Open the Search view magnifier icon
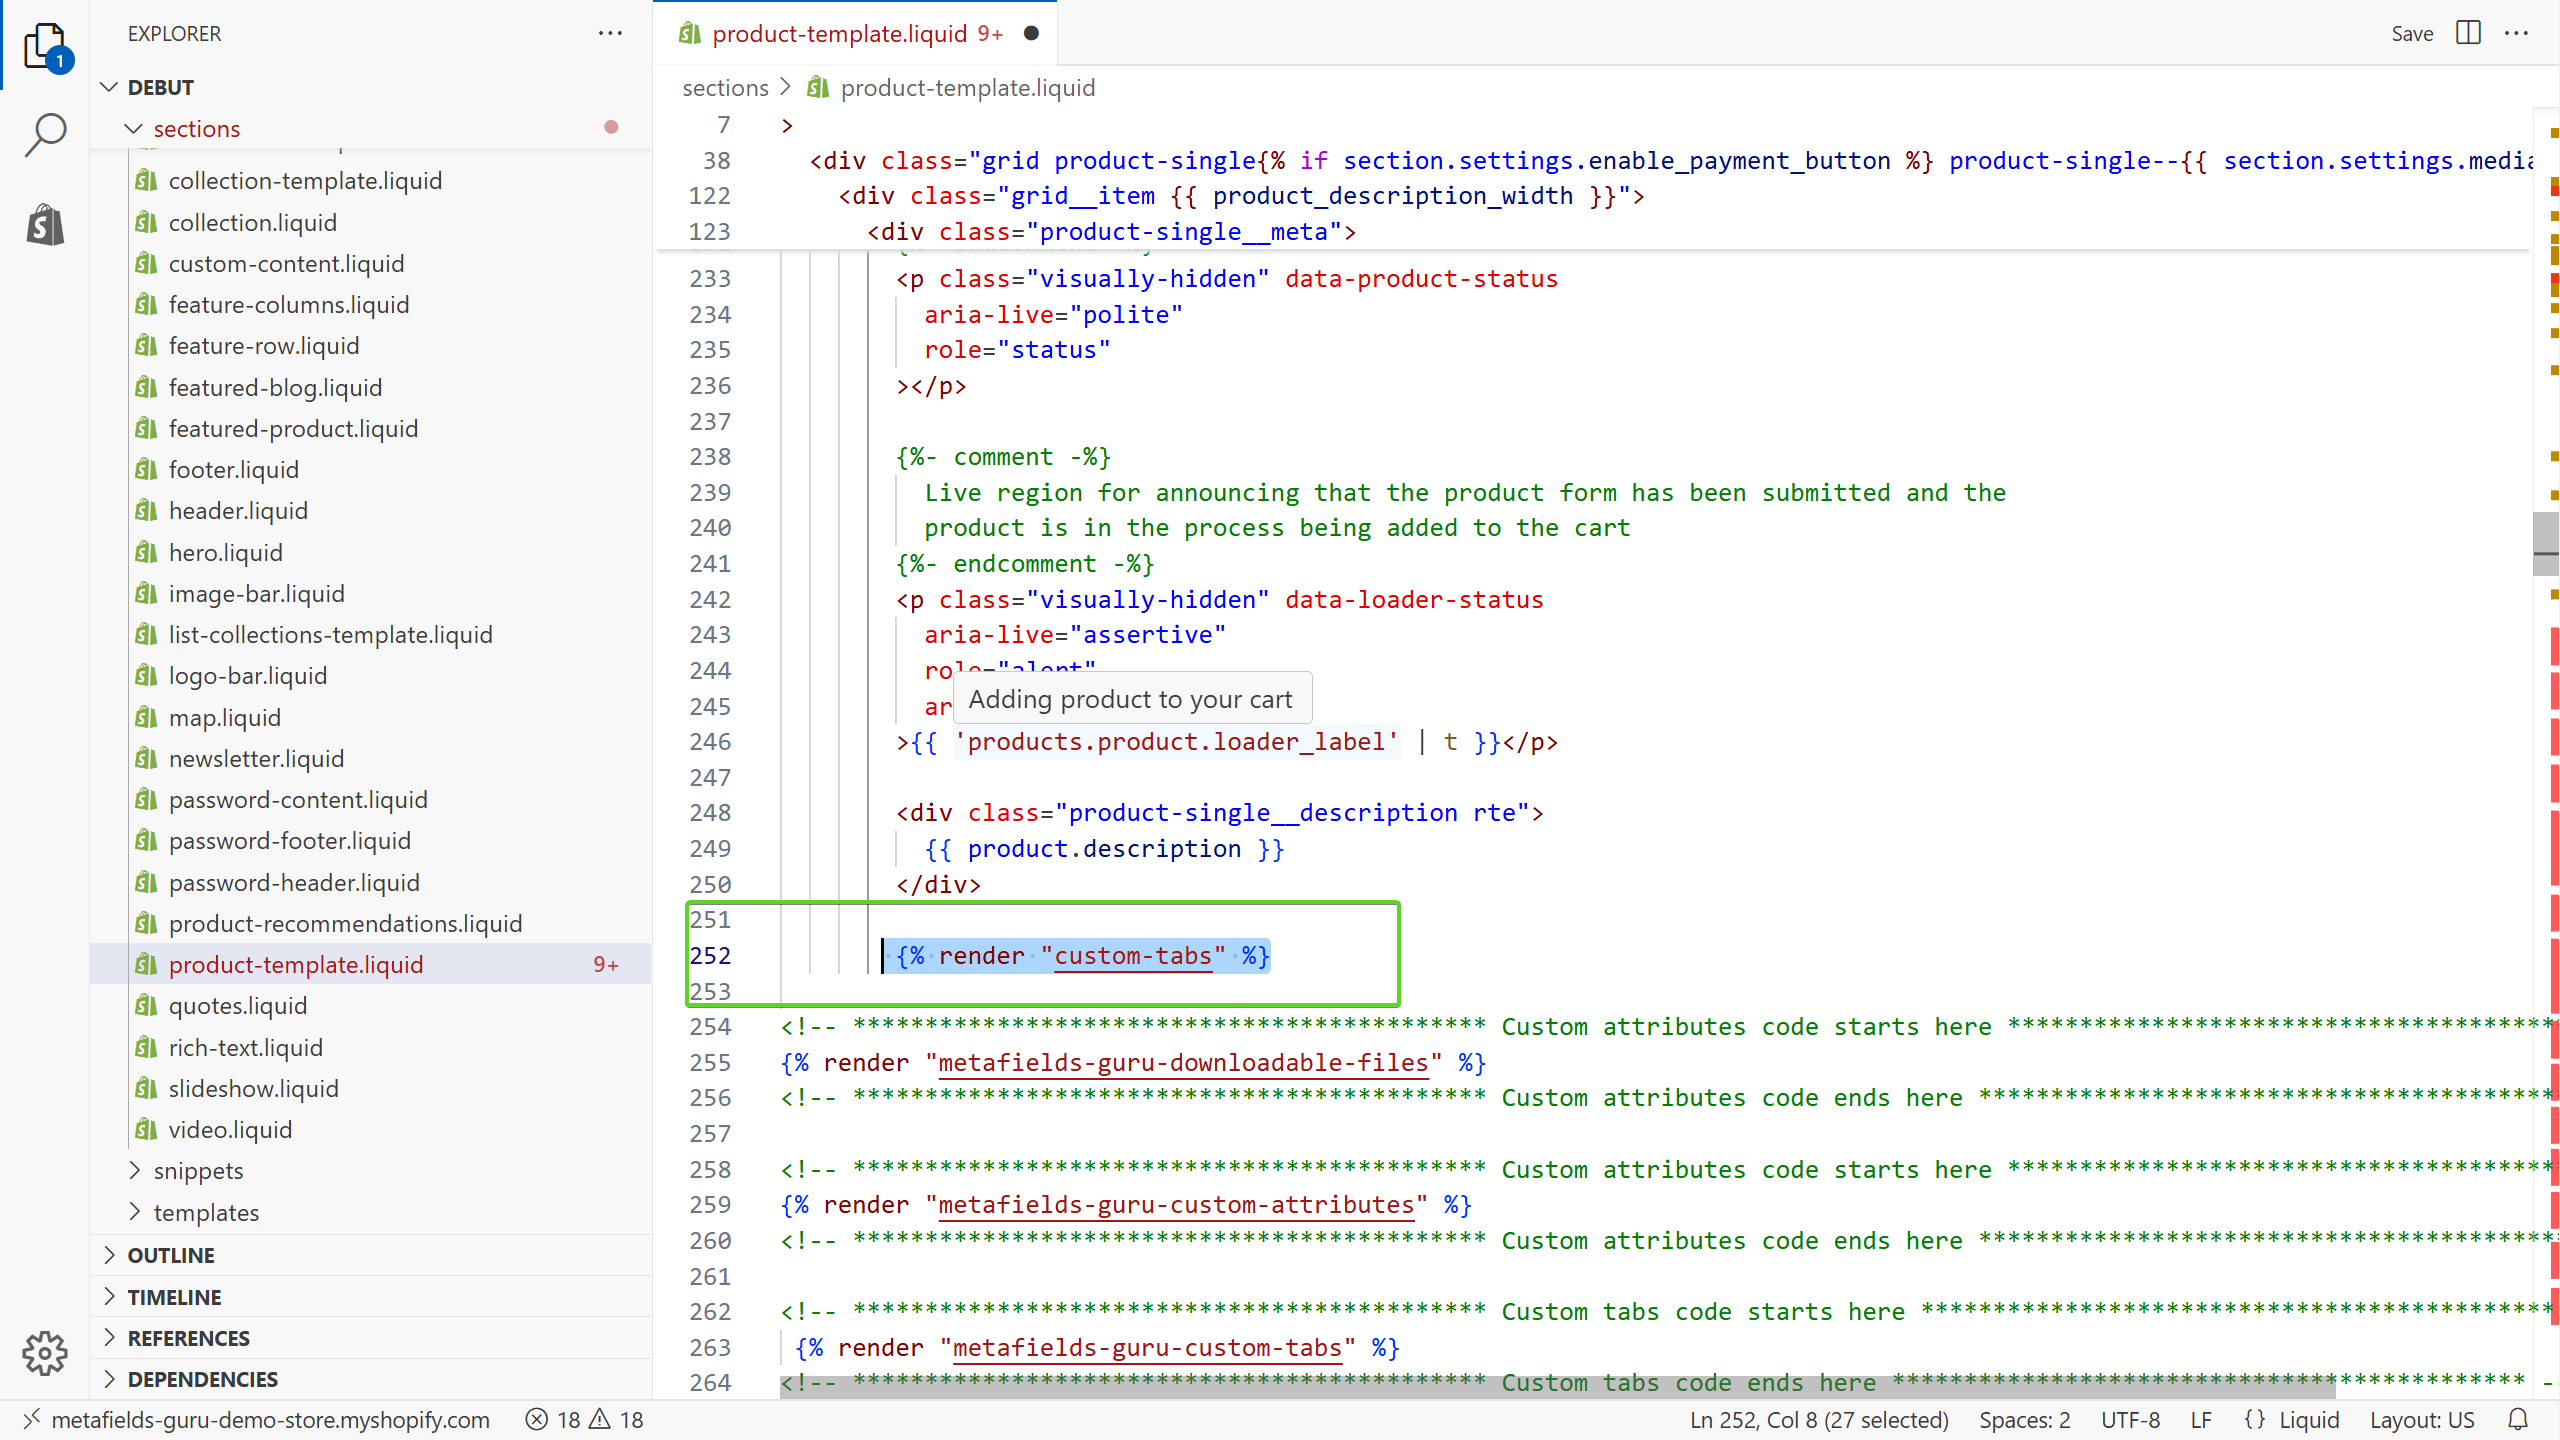Image resolution: width=2560 pixels, height=1440 pixels. point(44,135)
